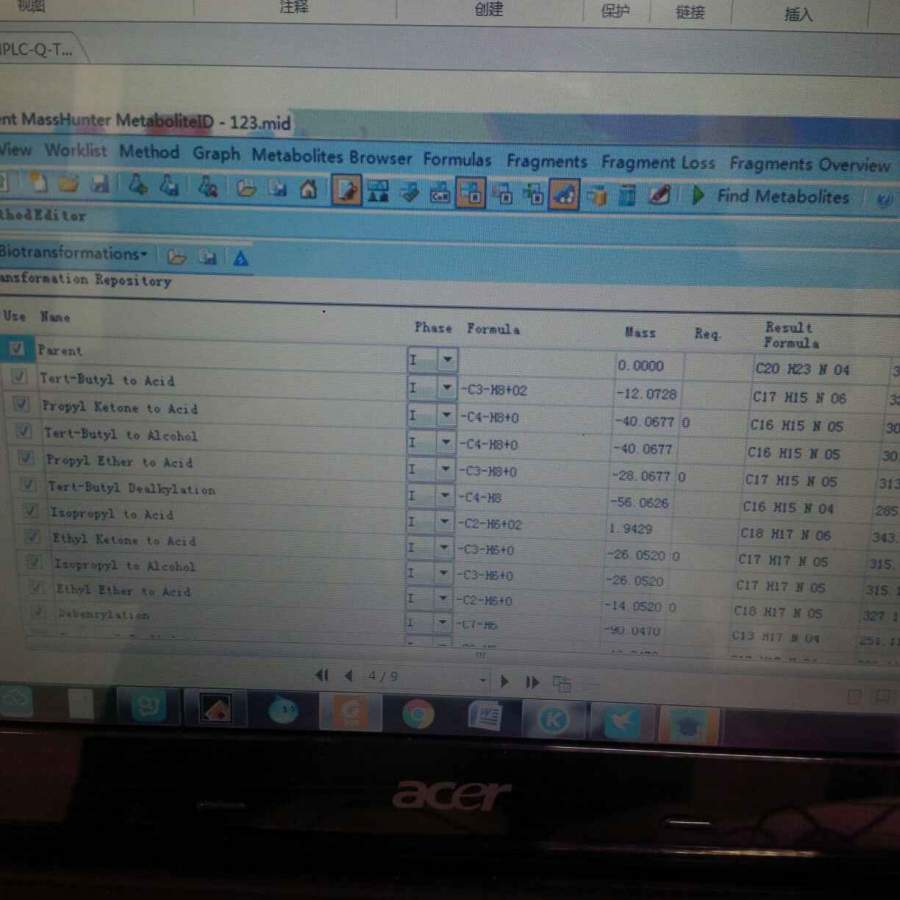Open the blue bird app taskbar icon

coord(622,721)
